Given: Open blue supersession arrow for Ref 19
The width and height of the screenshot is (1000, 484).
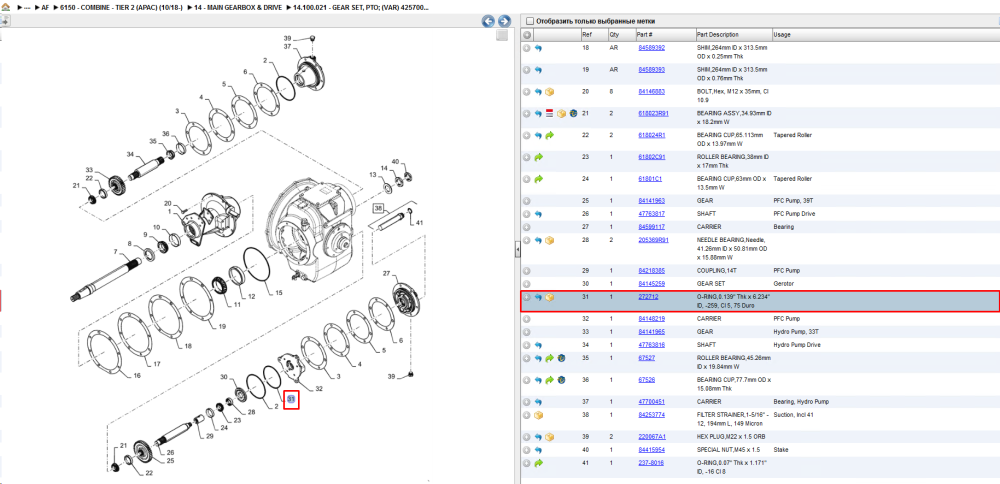Looking at the screenshot, I should click(x=538, y=70).
